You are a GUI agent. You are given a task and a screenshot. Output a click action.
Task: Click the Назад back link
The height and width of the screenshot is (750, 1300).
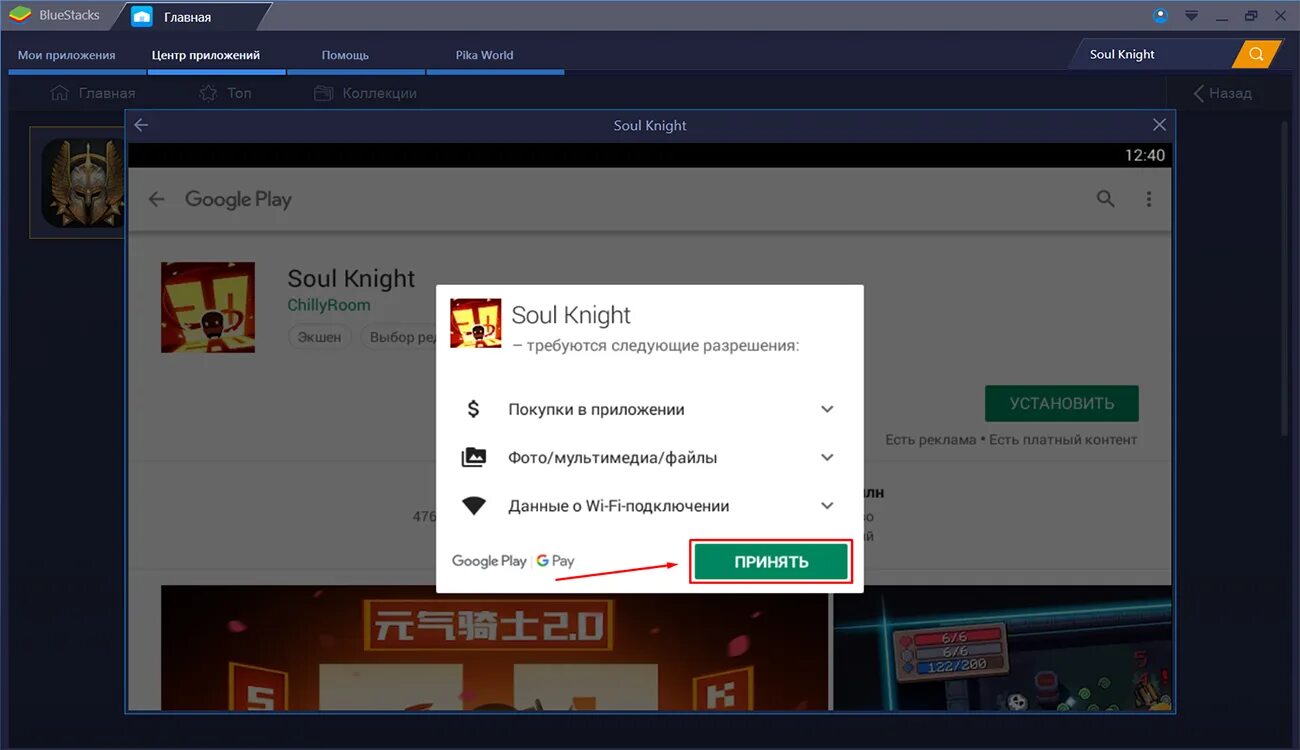click(x=1222, y=93)
